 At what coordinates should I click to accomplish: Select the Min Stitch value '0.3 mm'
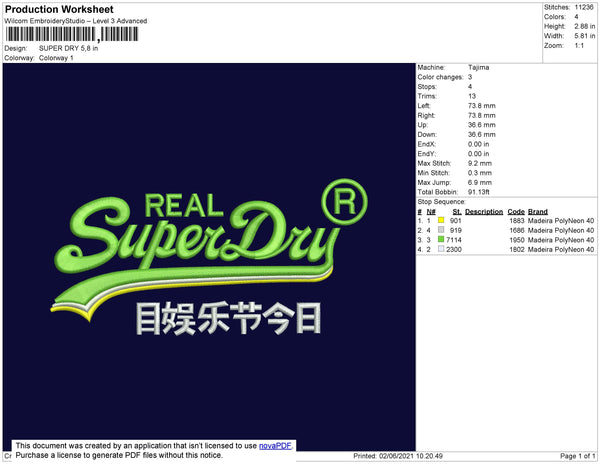tap(480, 173)
